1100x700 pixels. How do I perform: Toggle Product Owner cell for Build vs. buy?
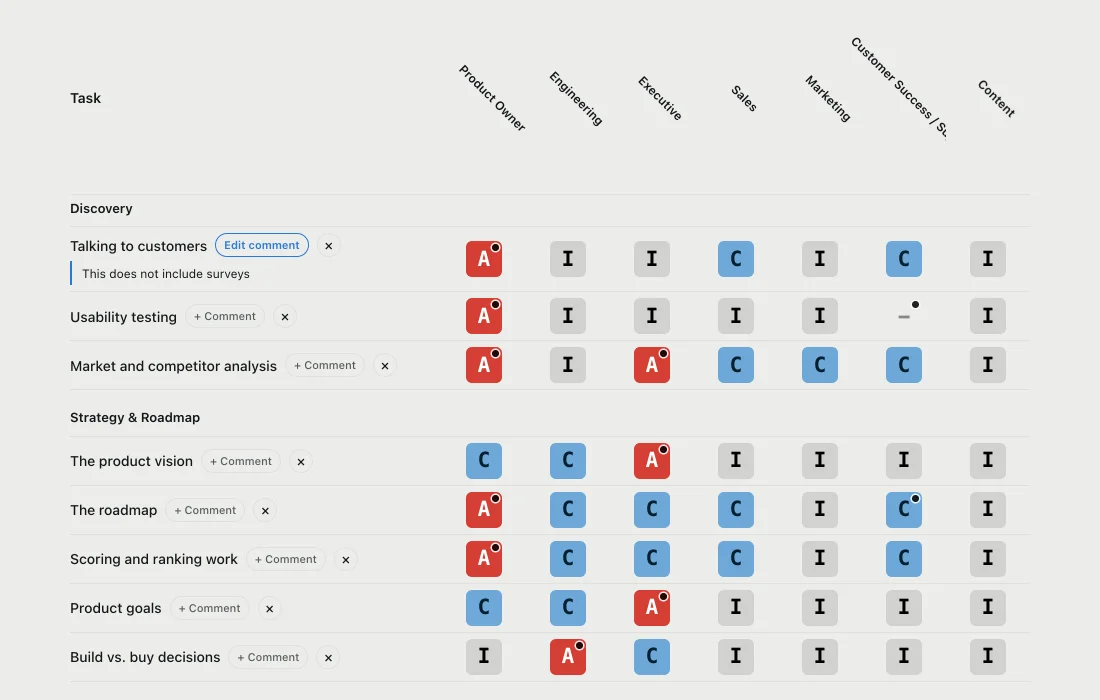click(x=484, y=657)
